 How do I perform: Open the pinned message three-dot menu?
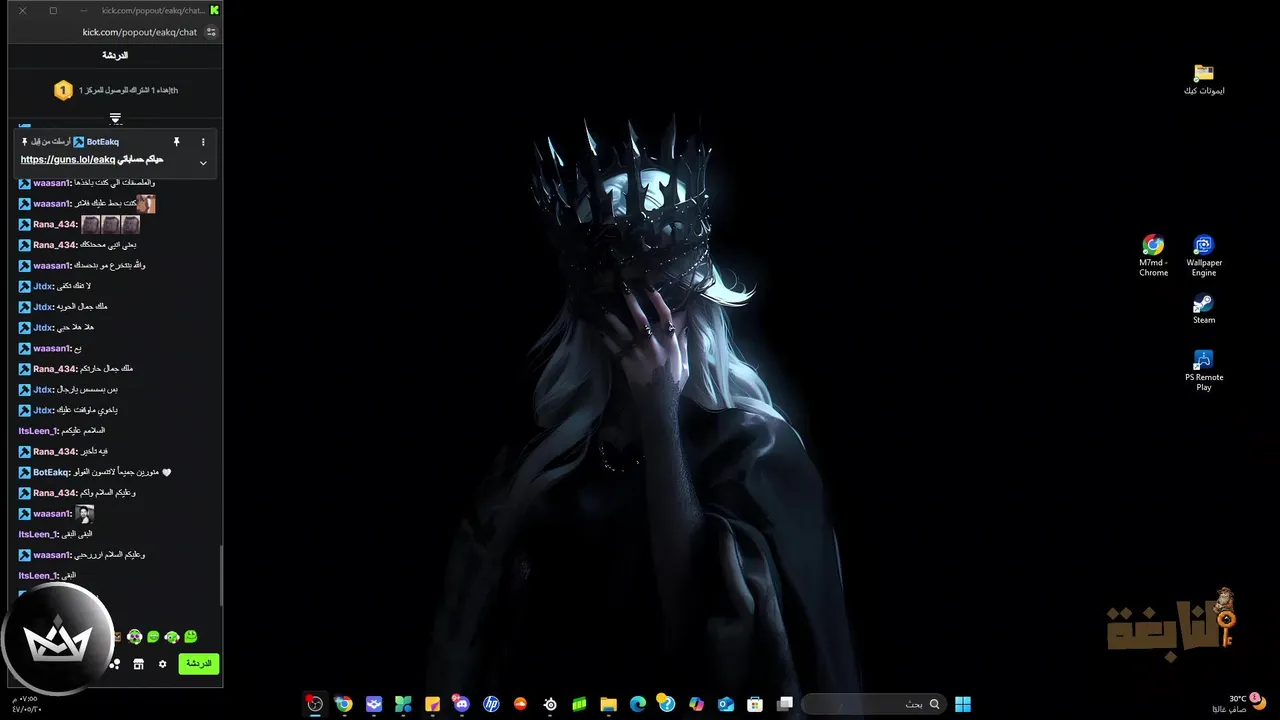pos(203,142)
